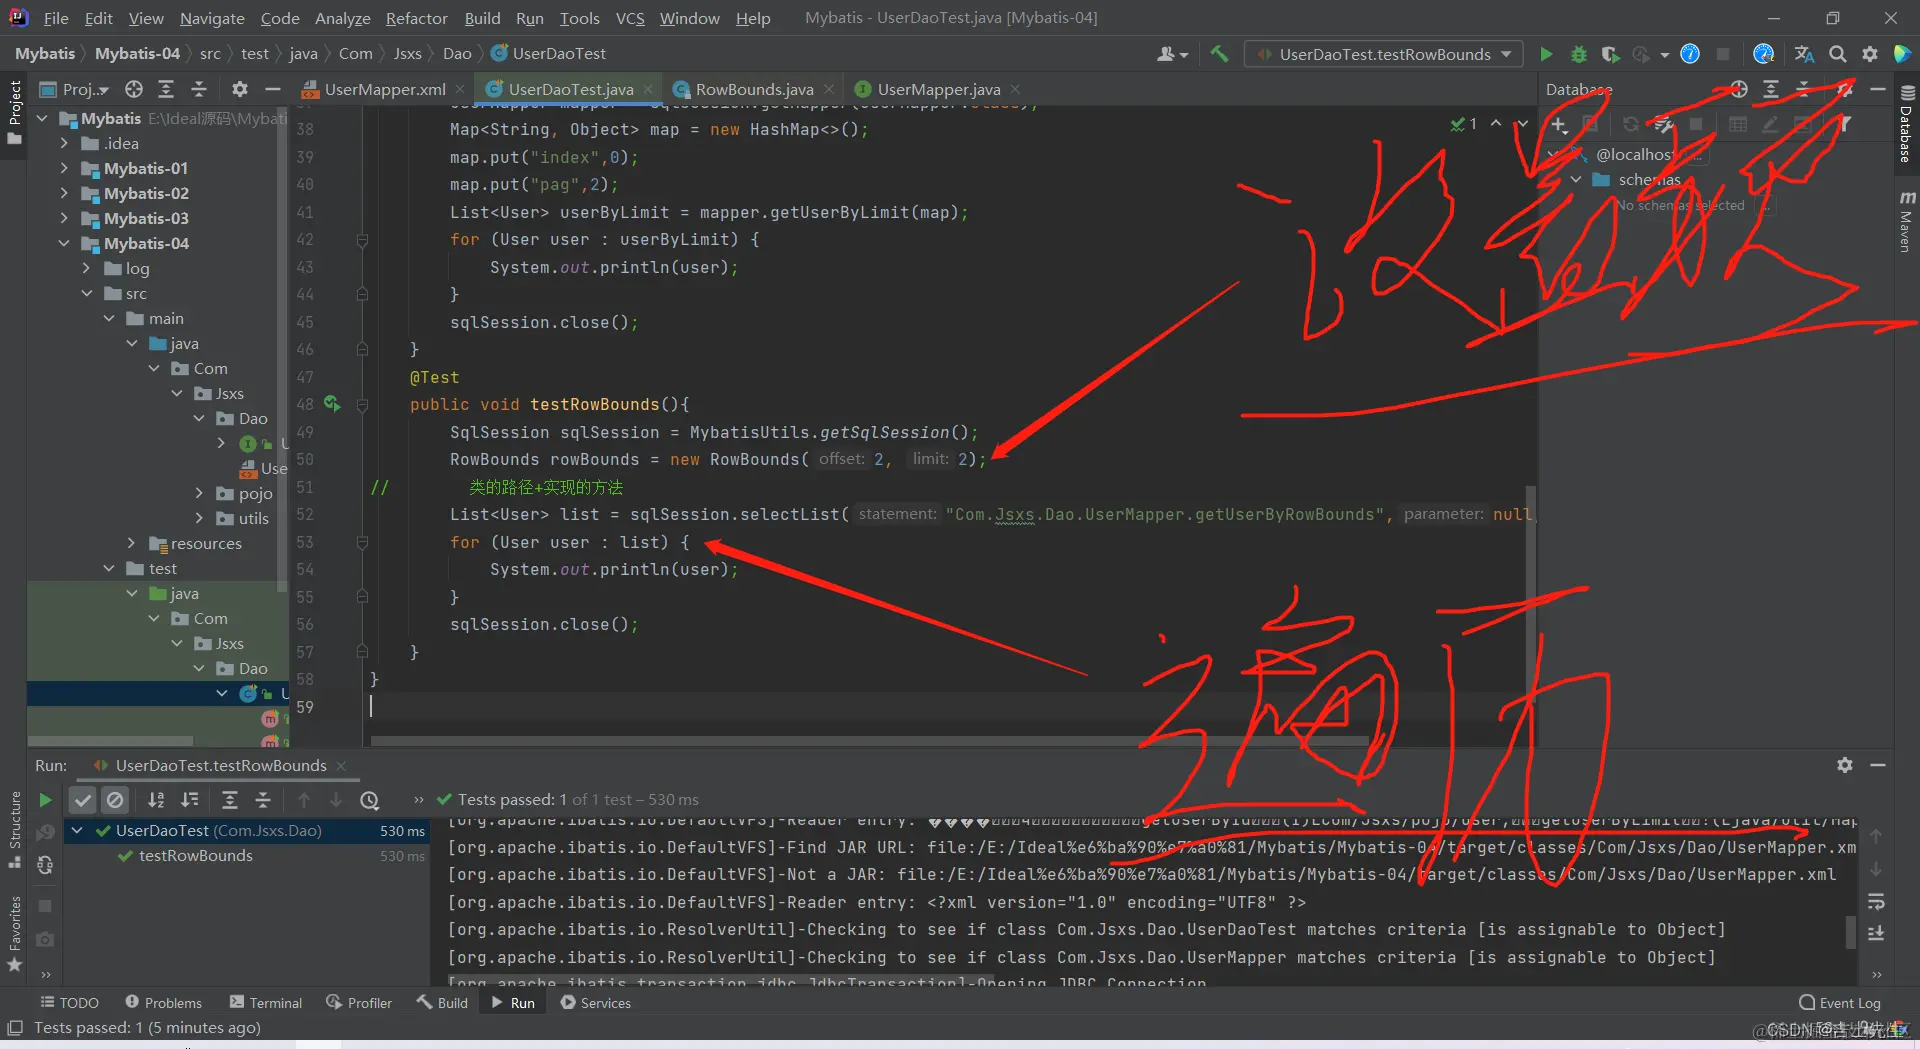Build the project with the hammer icon
Viewport: 1920px width, 1049px height.
tap(1219, 54)
